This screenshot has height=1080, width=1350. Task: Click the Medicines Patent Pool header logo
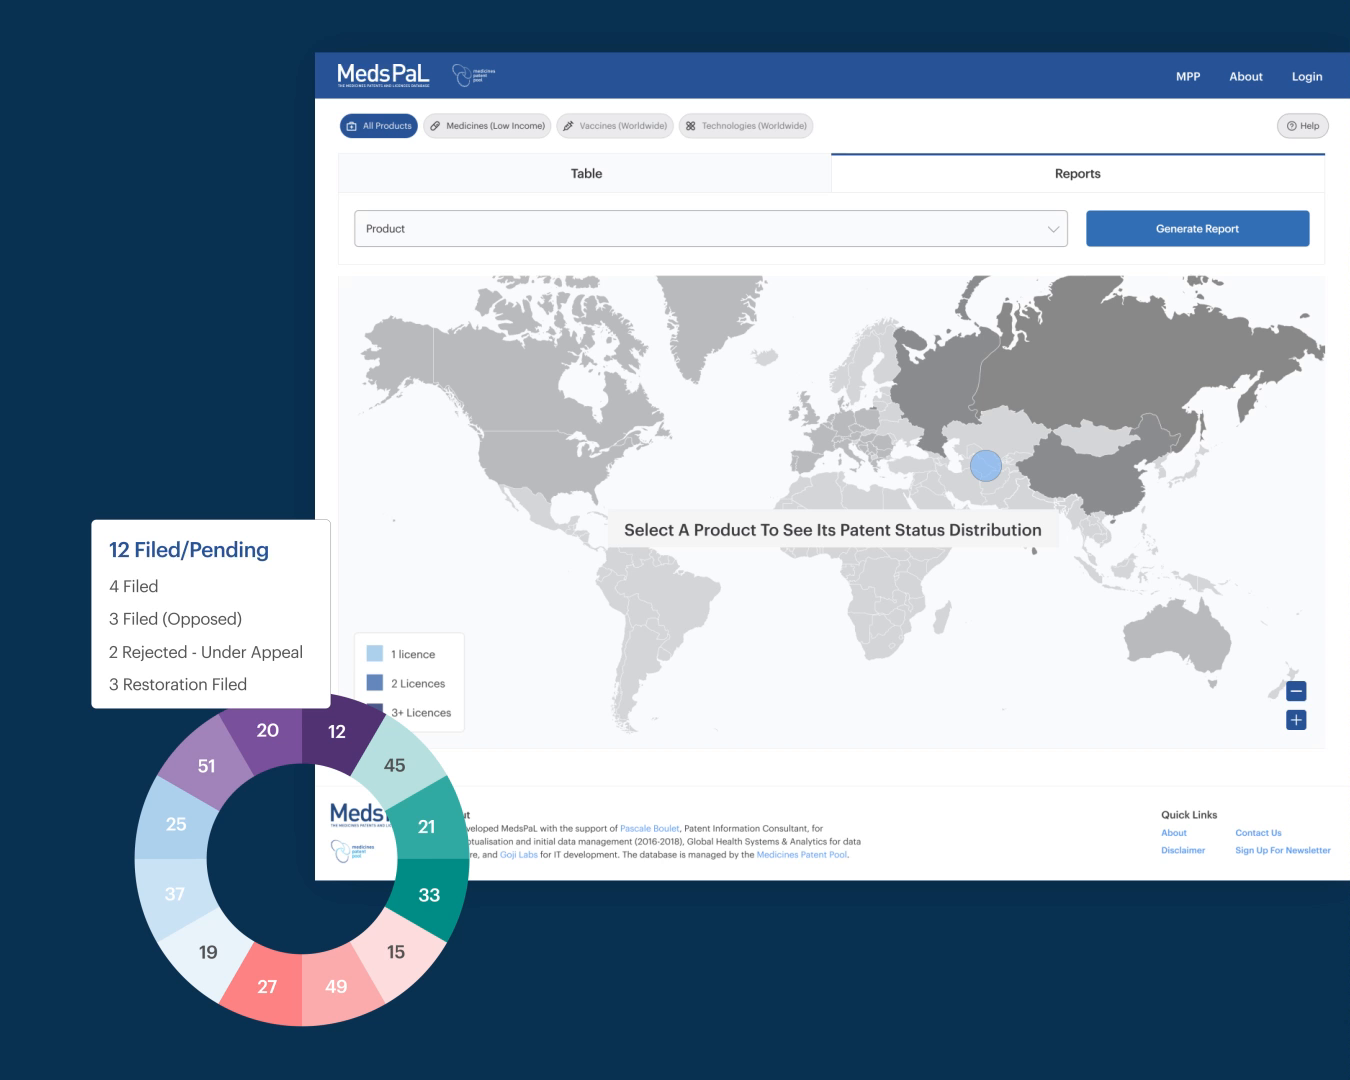point(474,75)
